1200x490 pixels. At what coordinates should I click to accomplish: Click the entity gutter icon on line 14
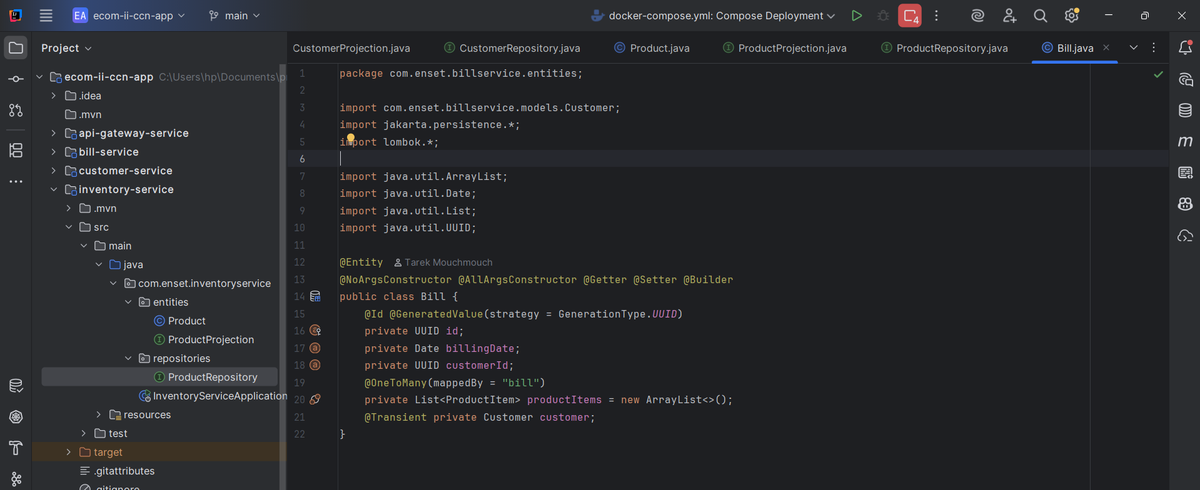pos(315,297)
